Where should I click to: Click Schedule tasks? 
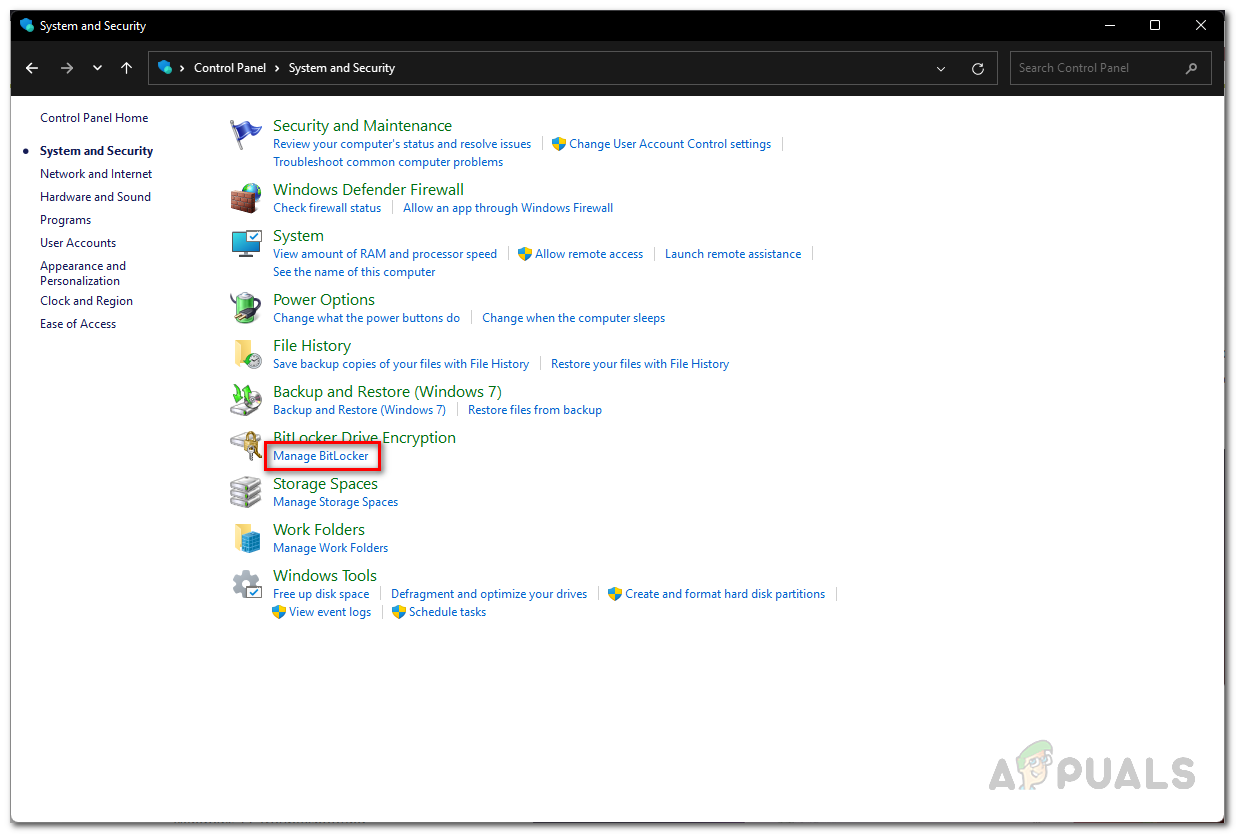point(447,612)
